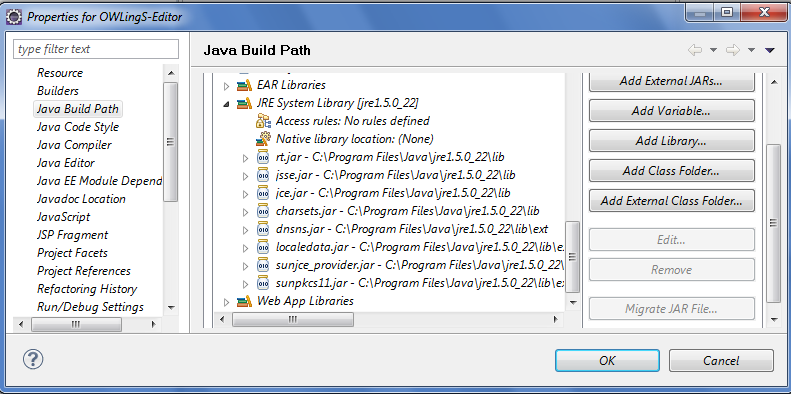Open Java Editor page
The height and width of the screenshot is (394, 791).
click(x=66, y=163)
